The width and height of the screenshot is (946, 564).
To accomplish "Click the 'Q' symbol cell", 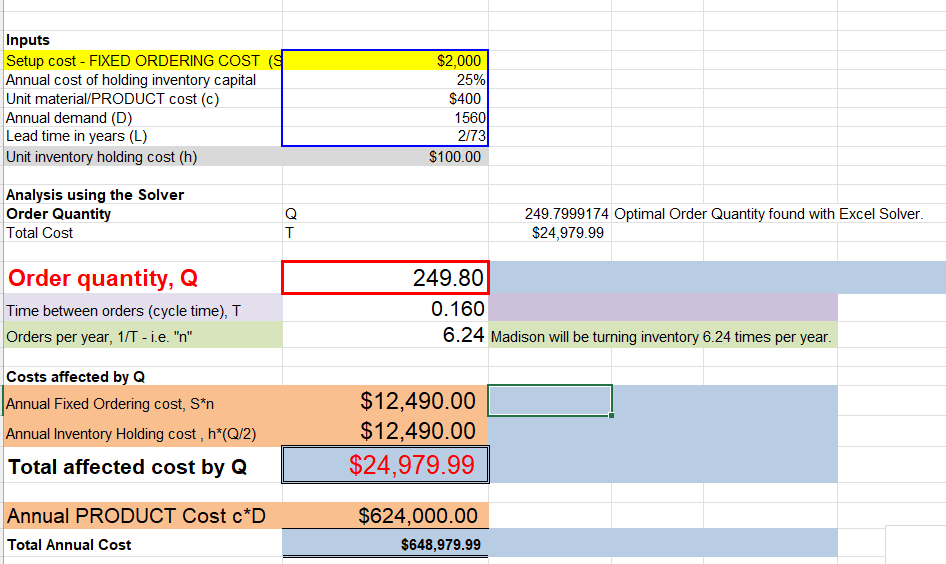I will 385,214.
